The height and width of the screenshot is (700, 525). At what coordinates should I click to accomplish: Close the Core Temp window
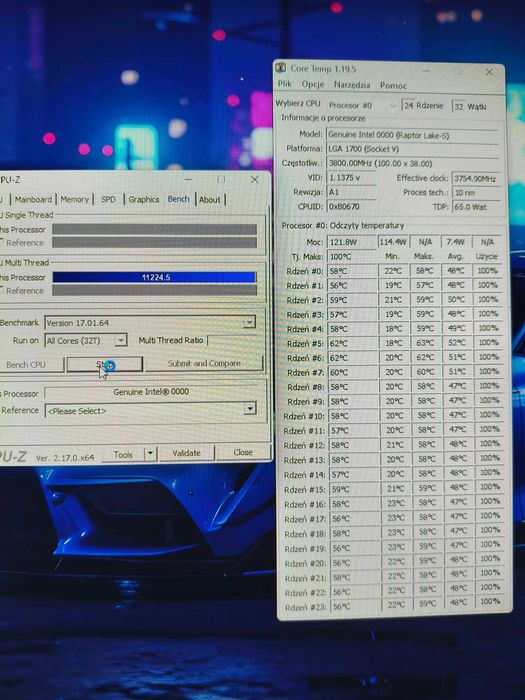(490, 72)
